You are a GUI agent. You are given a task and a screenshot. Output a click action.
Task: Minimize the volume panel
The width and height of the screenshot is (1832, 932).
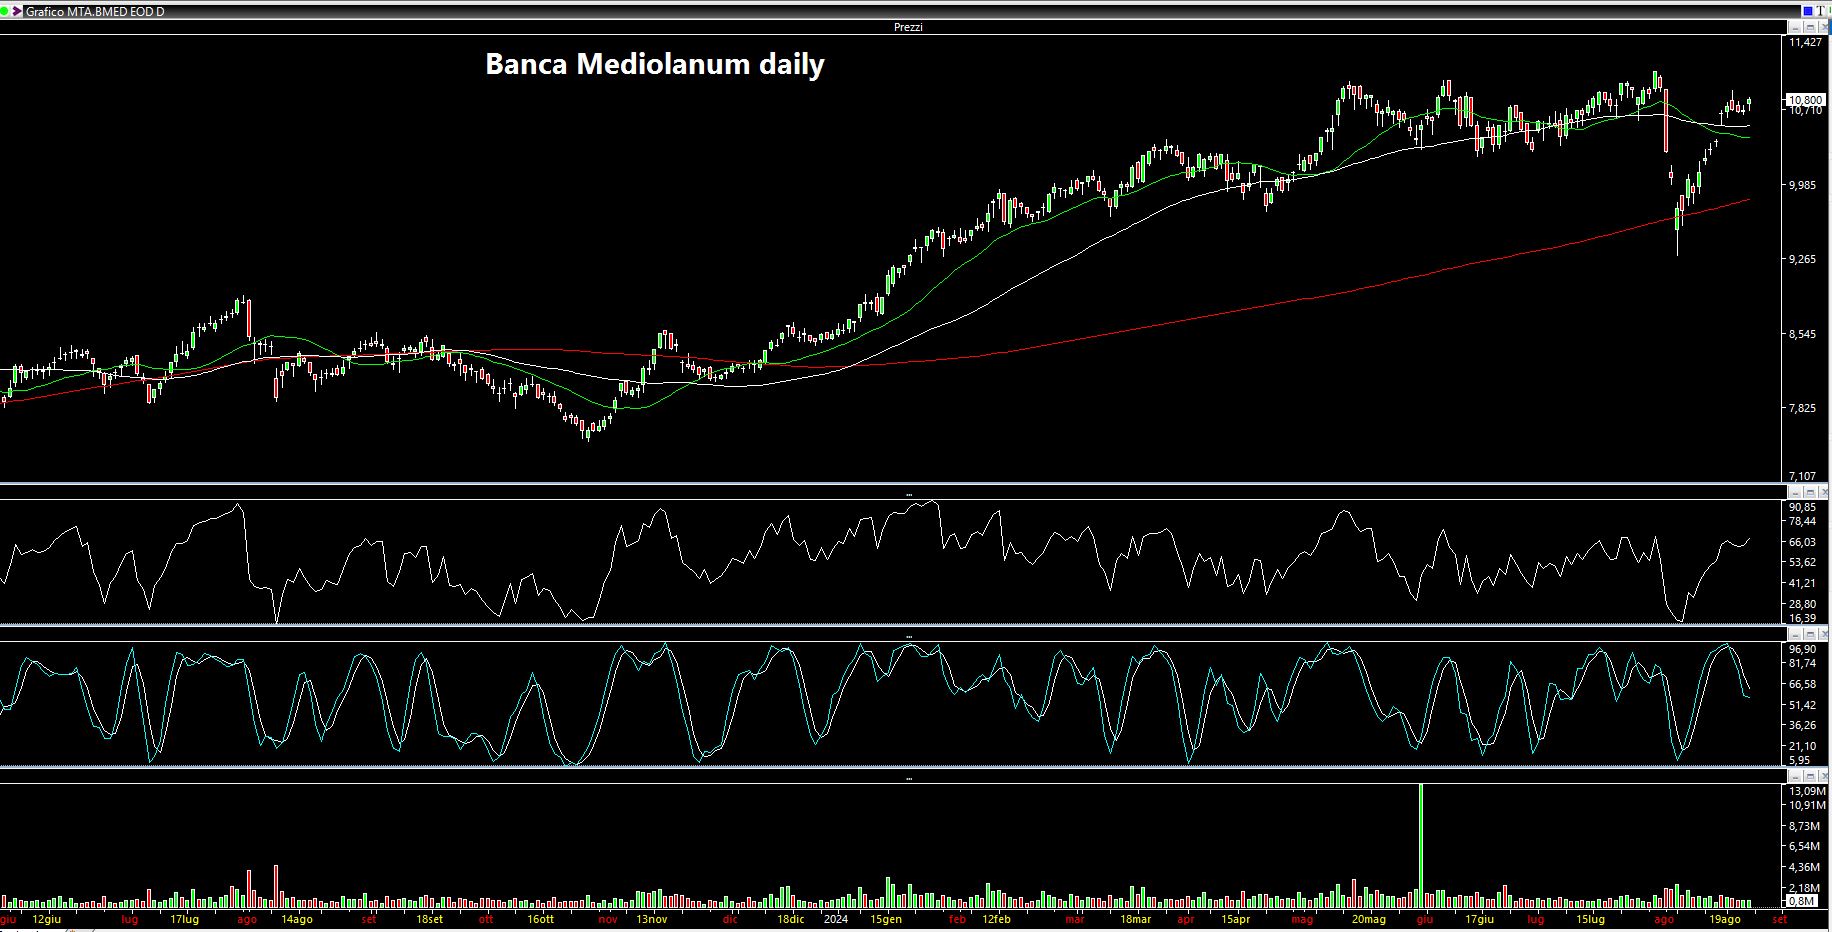click(x=1795, y=776)
